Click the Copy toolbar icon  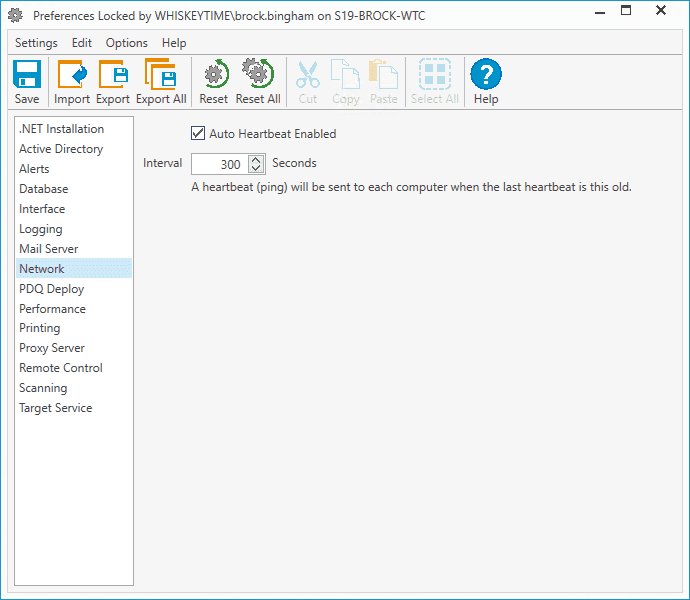[x=345, y=74]
